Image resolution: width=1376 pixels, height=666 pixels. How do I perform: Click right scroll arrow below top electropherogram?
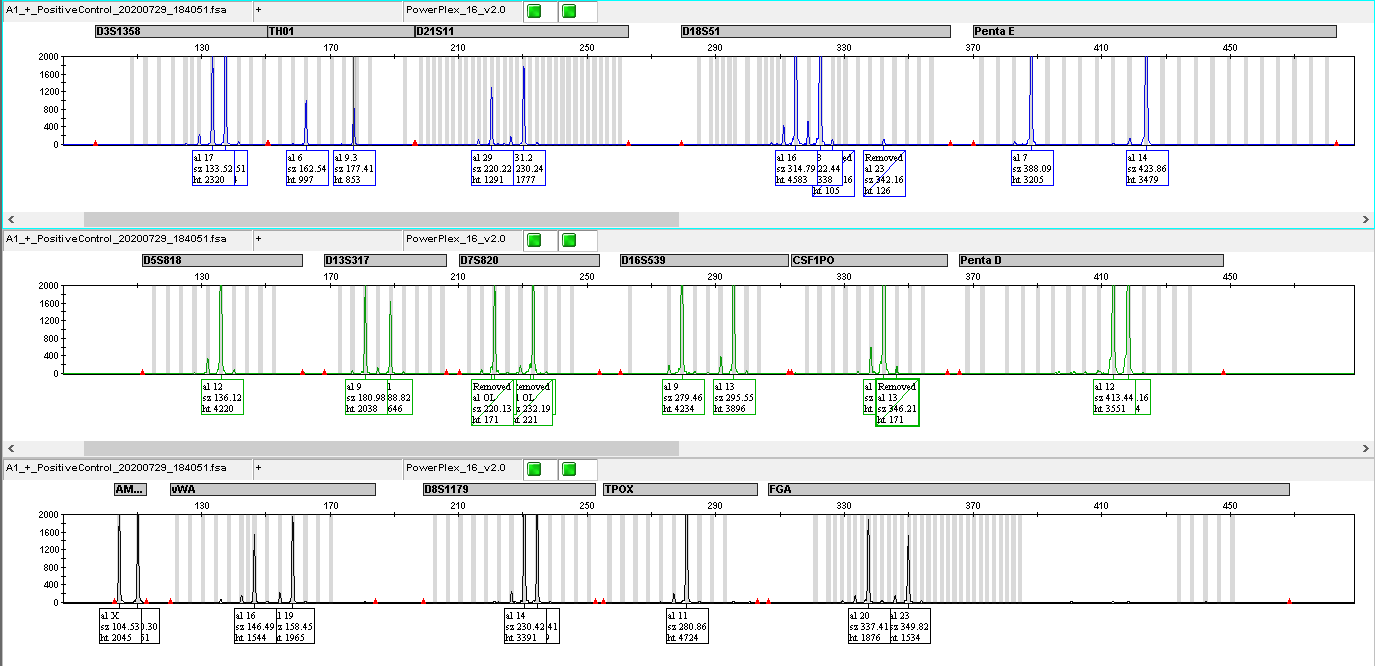pos(1366,219)
